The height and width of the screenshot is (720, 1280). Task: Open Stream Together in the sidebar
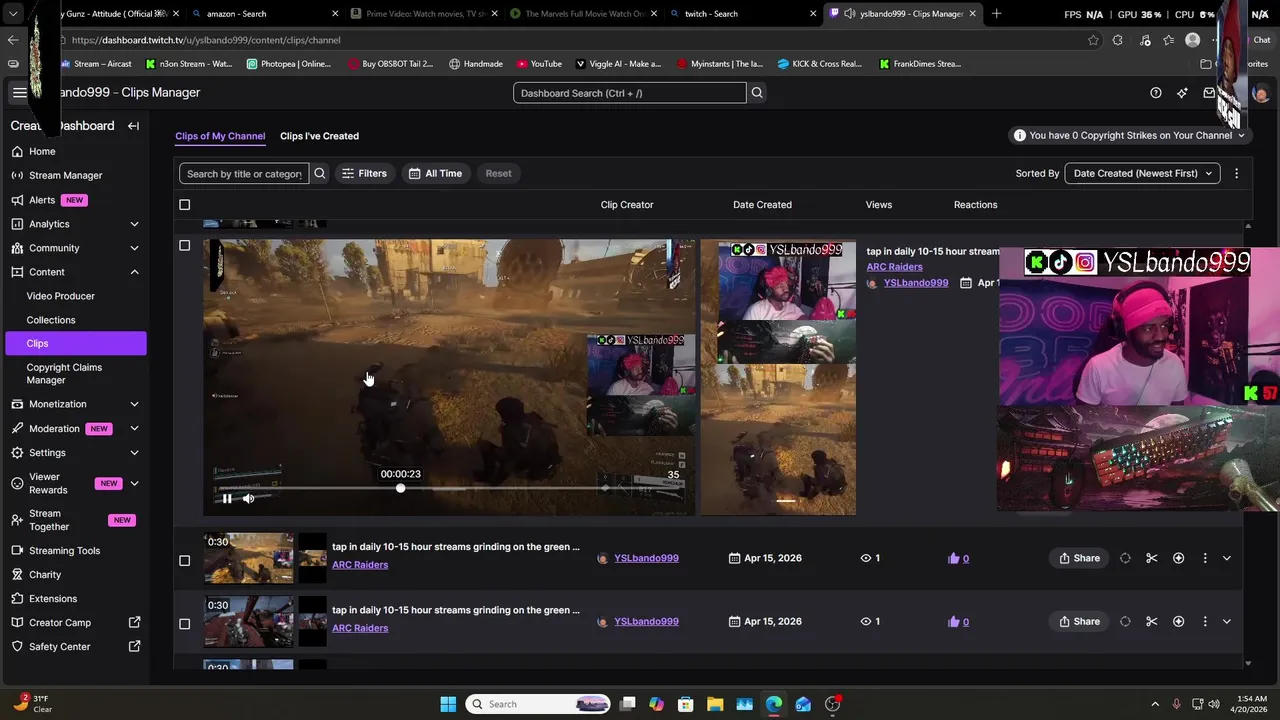[49, 520]
